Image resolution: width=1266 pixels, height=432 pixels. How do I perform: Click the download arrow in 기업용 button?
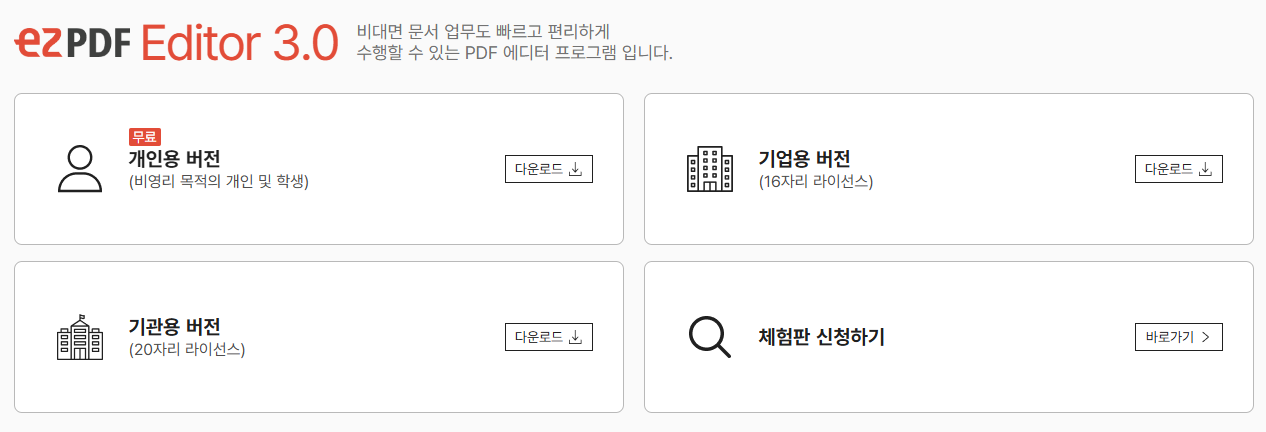pyautogui.click(x=1205, y=170)
